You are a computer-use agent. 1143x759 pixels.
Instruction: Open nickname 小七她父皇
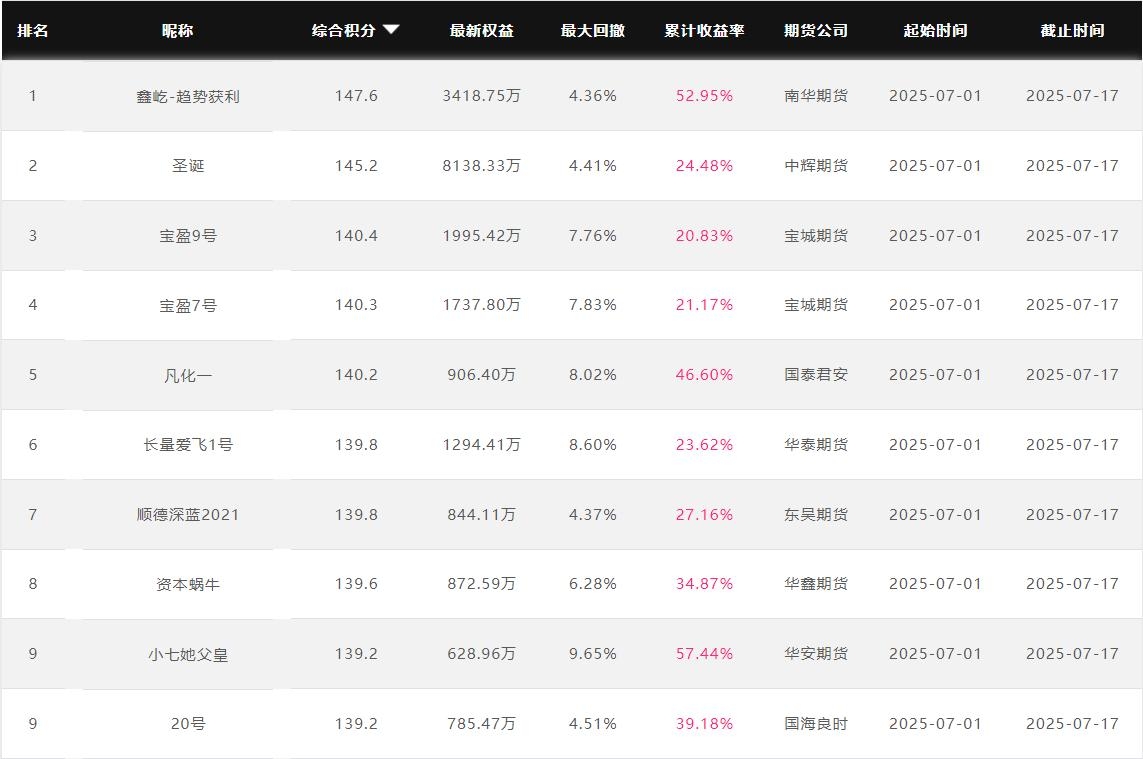point(188,654)
